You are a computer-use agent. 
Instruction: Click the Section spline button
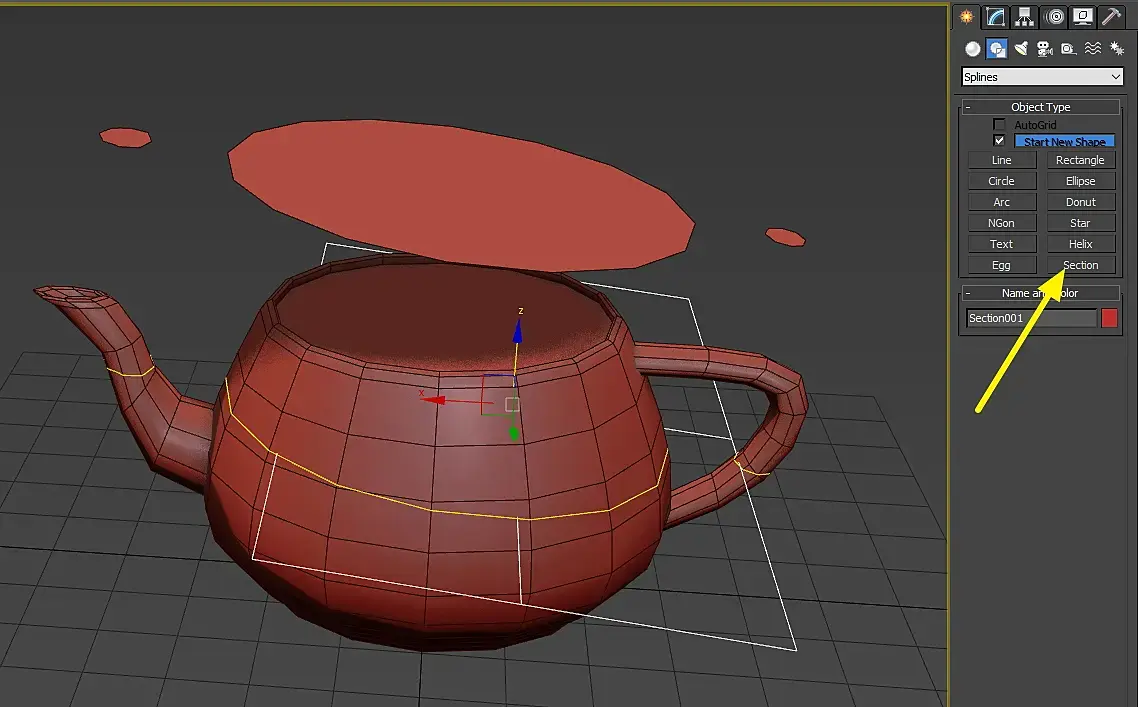[1081, 265]
